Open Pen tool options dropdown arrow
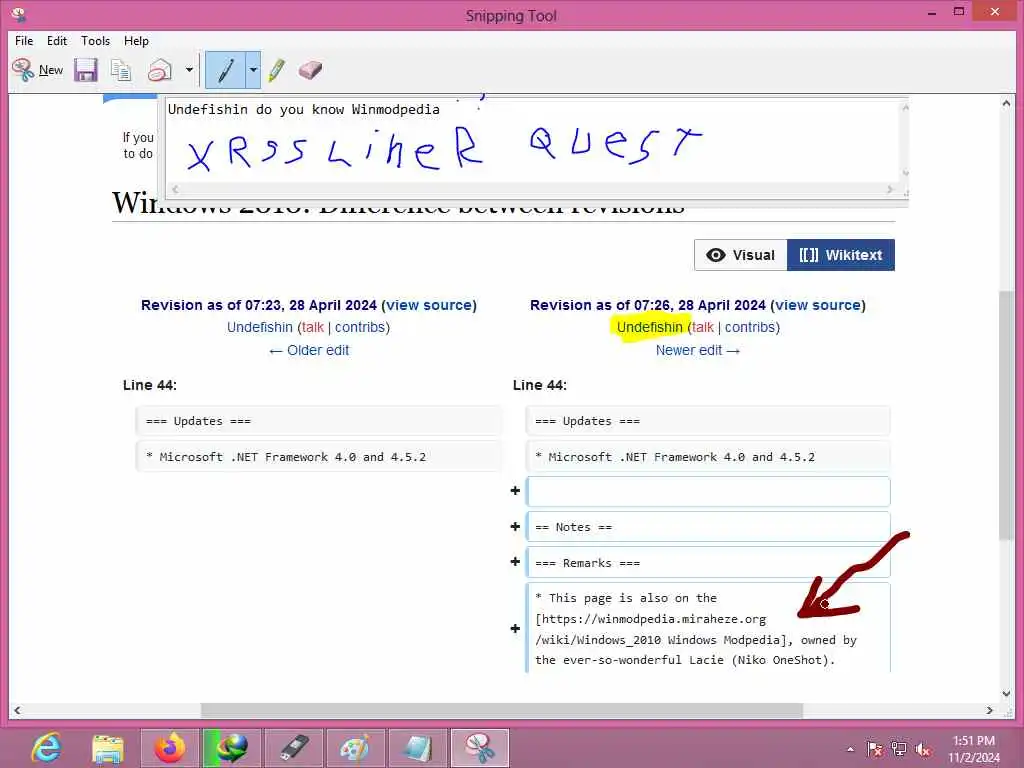Screen dimensions: 1024x768 (253, 70)
